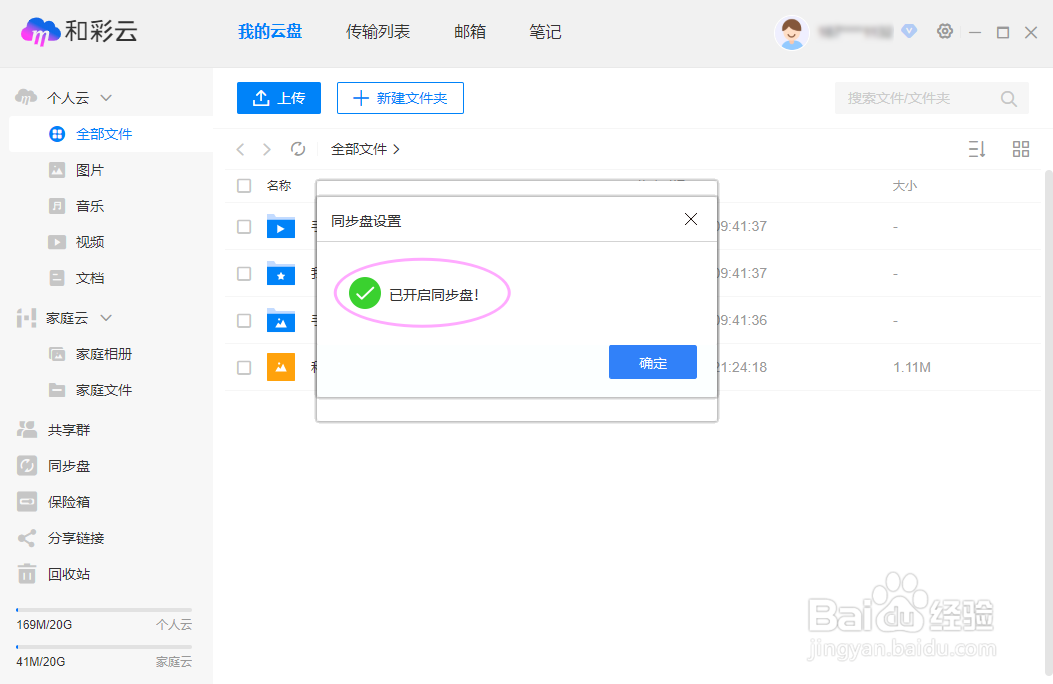Open the 视频 (Videos) section
The height and width of the screenshot is (684, 1053).
pos(87,241)
